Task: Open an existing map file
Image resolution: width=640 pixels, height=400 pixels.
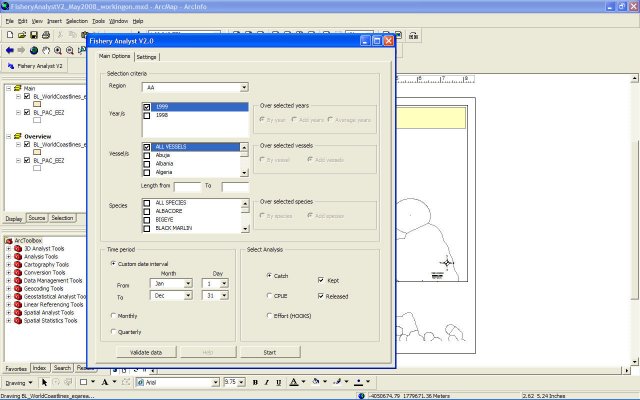Action: (22, 36)
